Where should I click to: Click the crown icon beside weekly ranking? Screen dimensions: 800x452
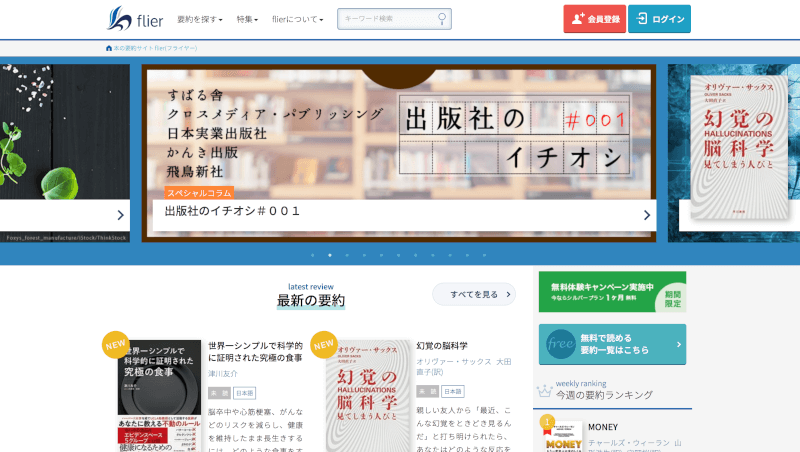544,390
